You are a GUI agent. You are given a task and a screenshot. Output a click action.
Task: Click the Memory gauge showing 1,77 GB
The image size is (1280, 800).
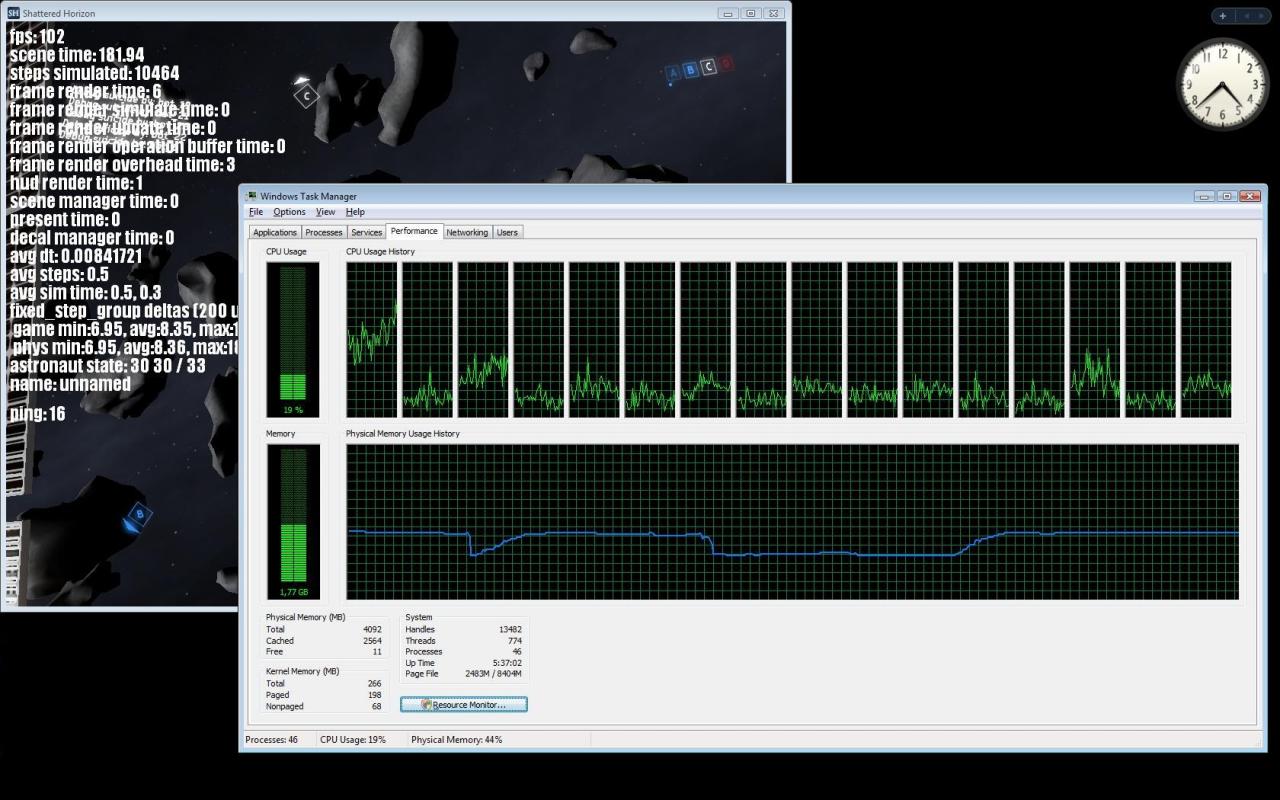tap(293, 521)
